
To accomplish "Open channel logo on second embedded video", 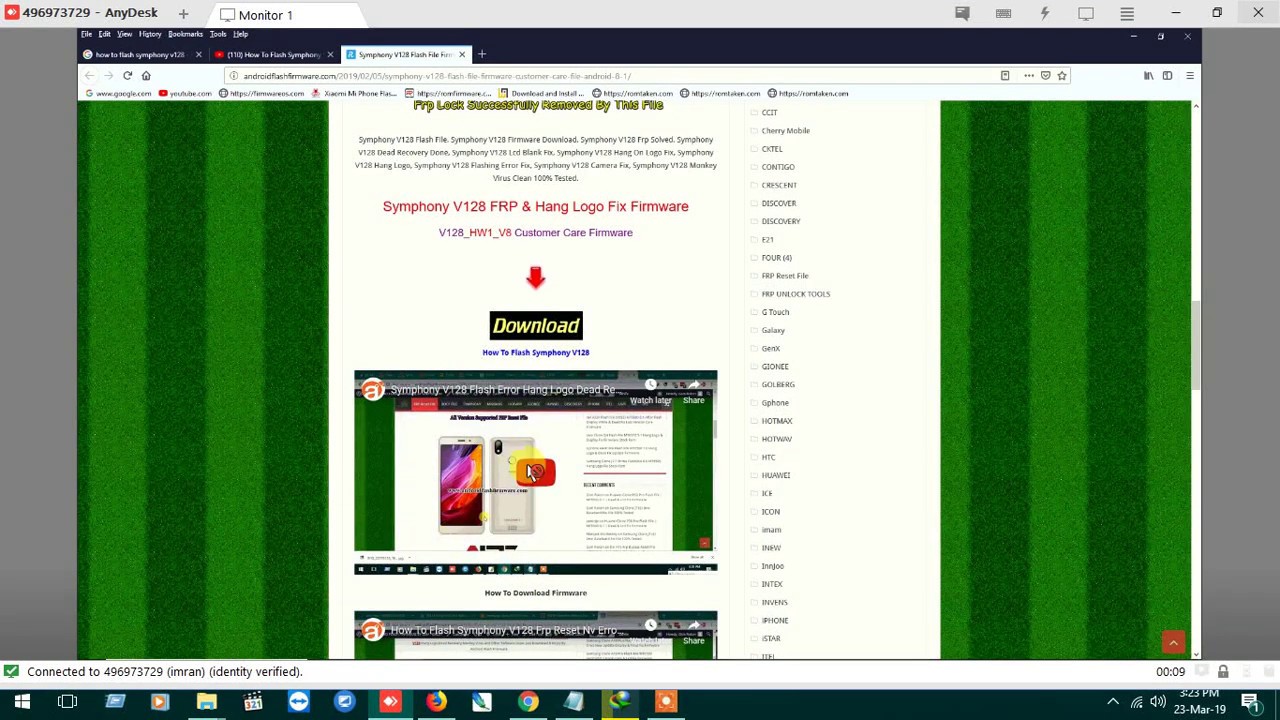I will 372,630.
